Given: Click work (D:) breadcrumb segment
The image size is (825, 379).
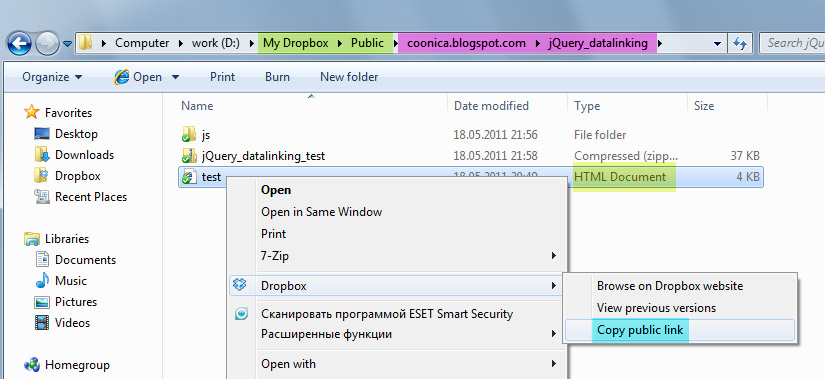Looking at the screenshot, I should point(216,43).
